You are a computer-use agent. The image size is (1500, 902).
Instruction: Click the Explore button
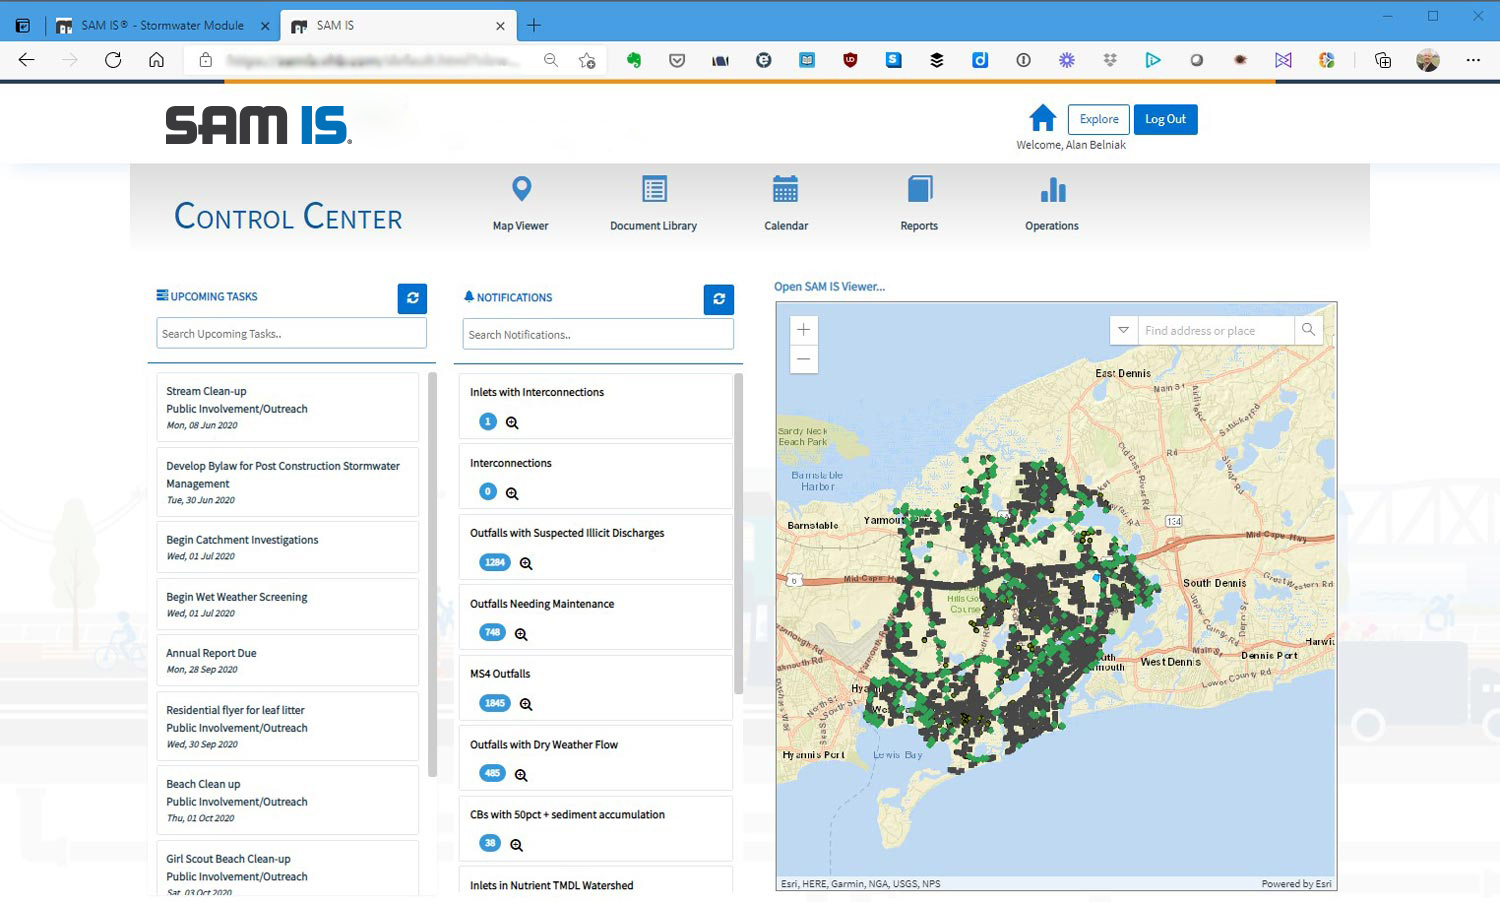(x=1099, y=119)
